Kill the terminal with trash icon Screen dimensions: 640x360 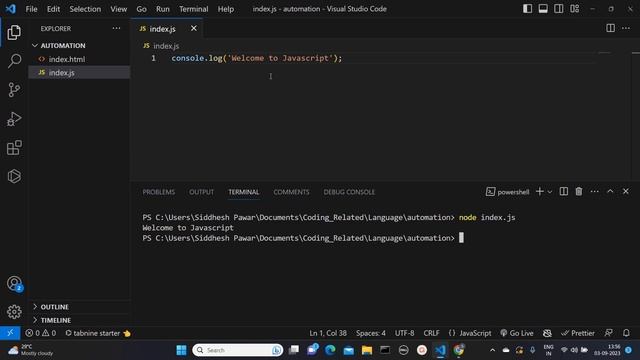click(x=579, y=191)
